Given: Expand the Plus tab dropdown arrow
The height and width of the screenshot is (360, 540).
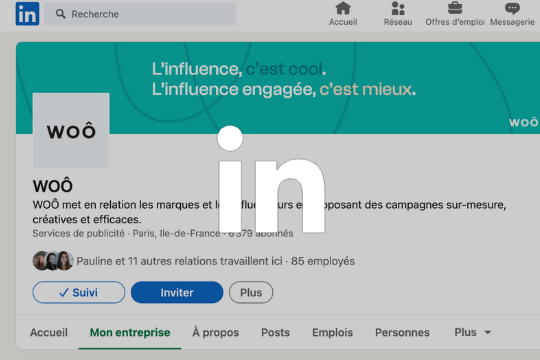Looking at the screenshot, I should coord(488,332).
